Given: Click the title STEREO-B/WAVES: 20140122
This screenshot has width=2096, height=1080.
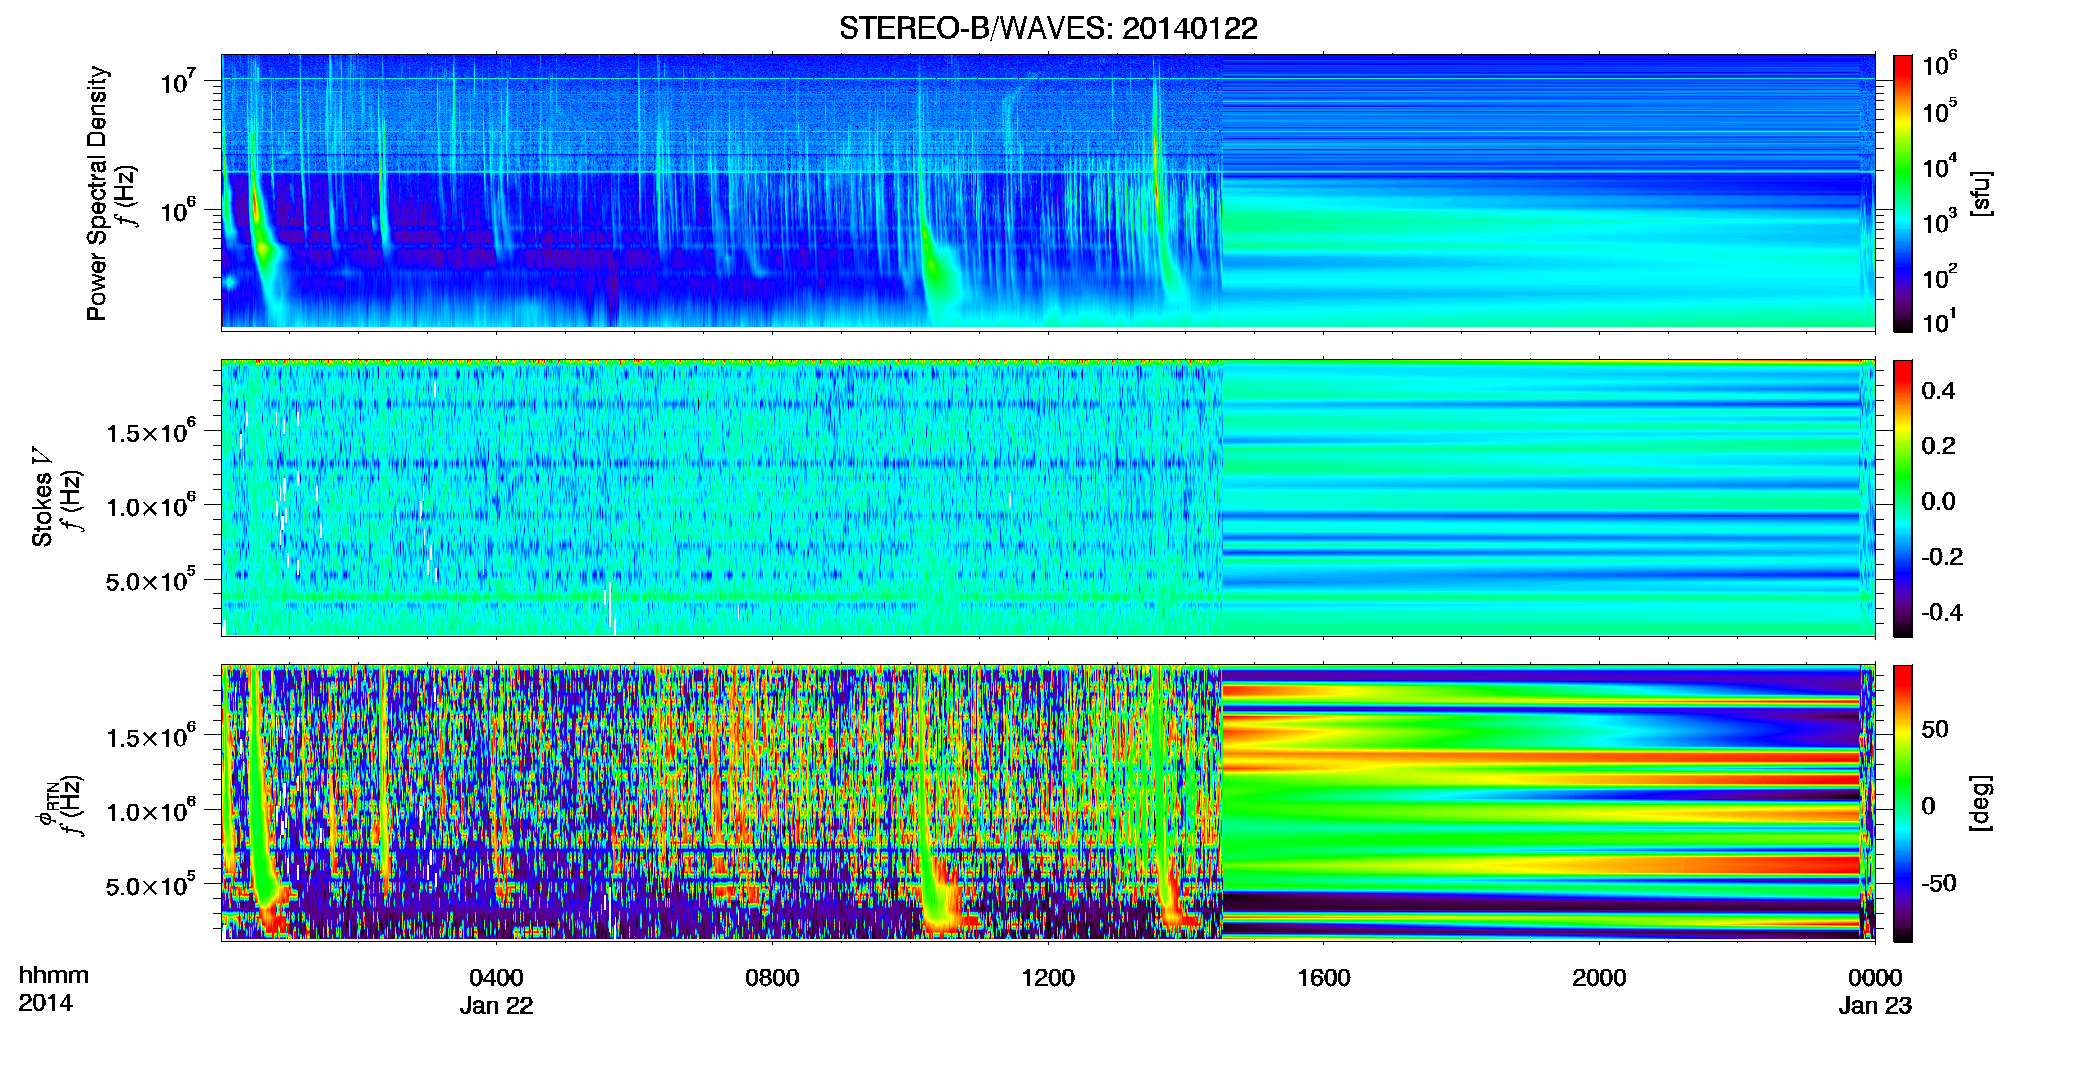Looking at the screenshot, I should point(1048,28).
